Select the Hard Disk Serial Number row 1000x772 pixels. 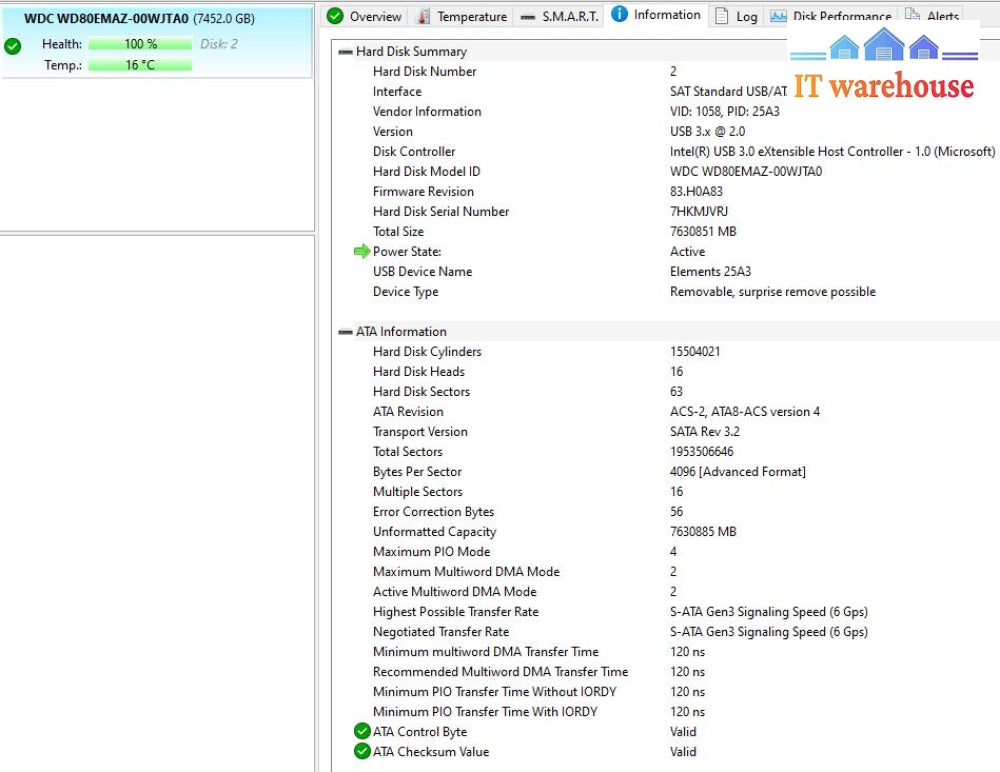pyautogui.click(x=441, y=212)
